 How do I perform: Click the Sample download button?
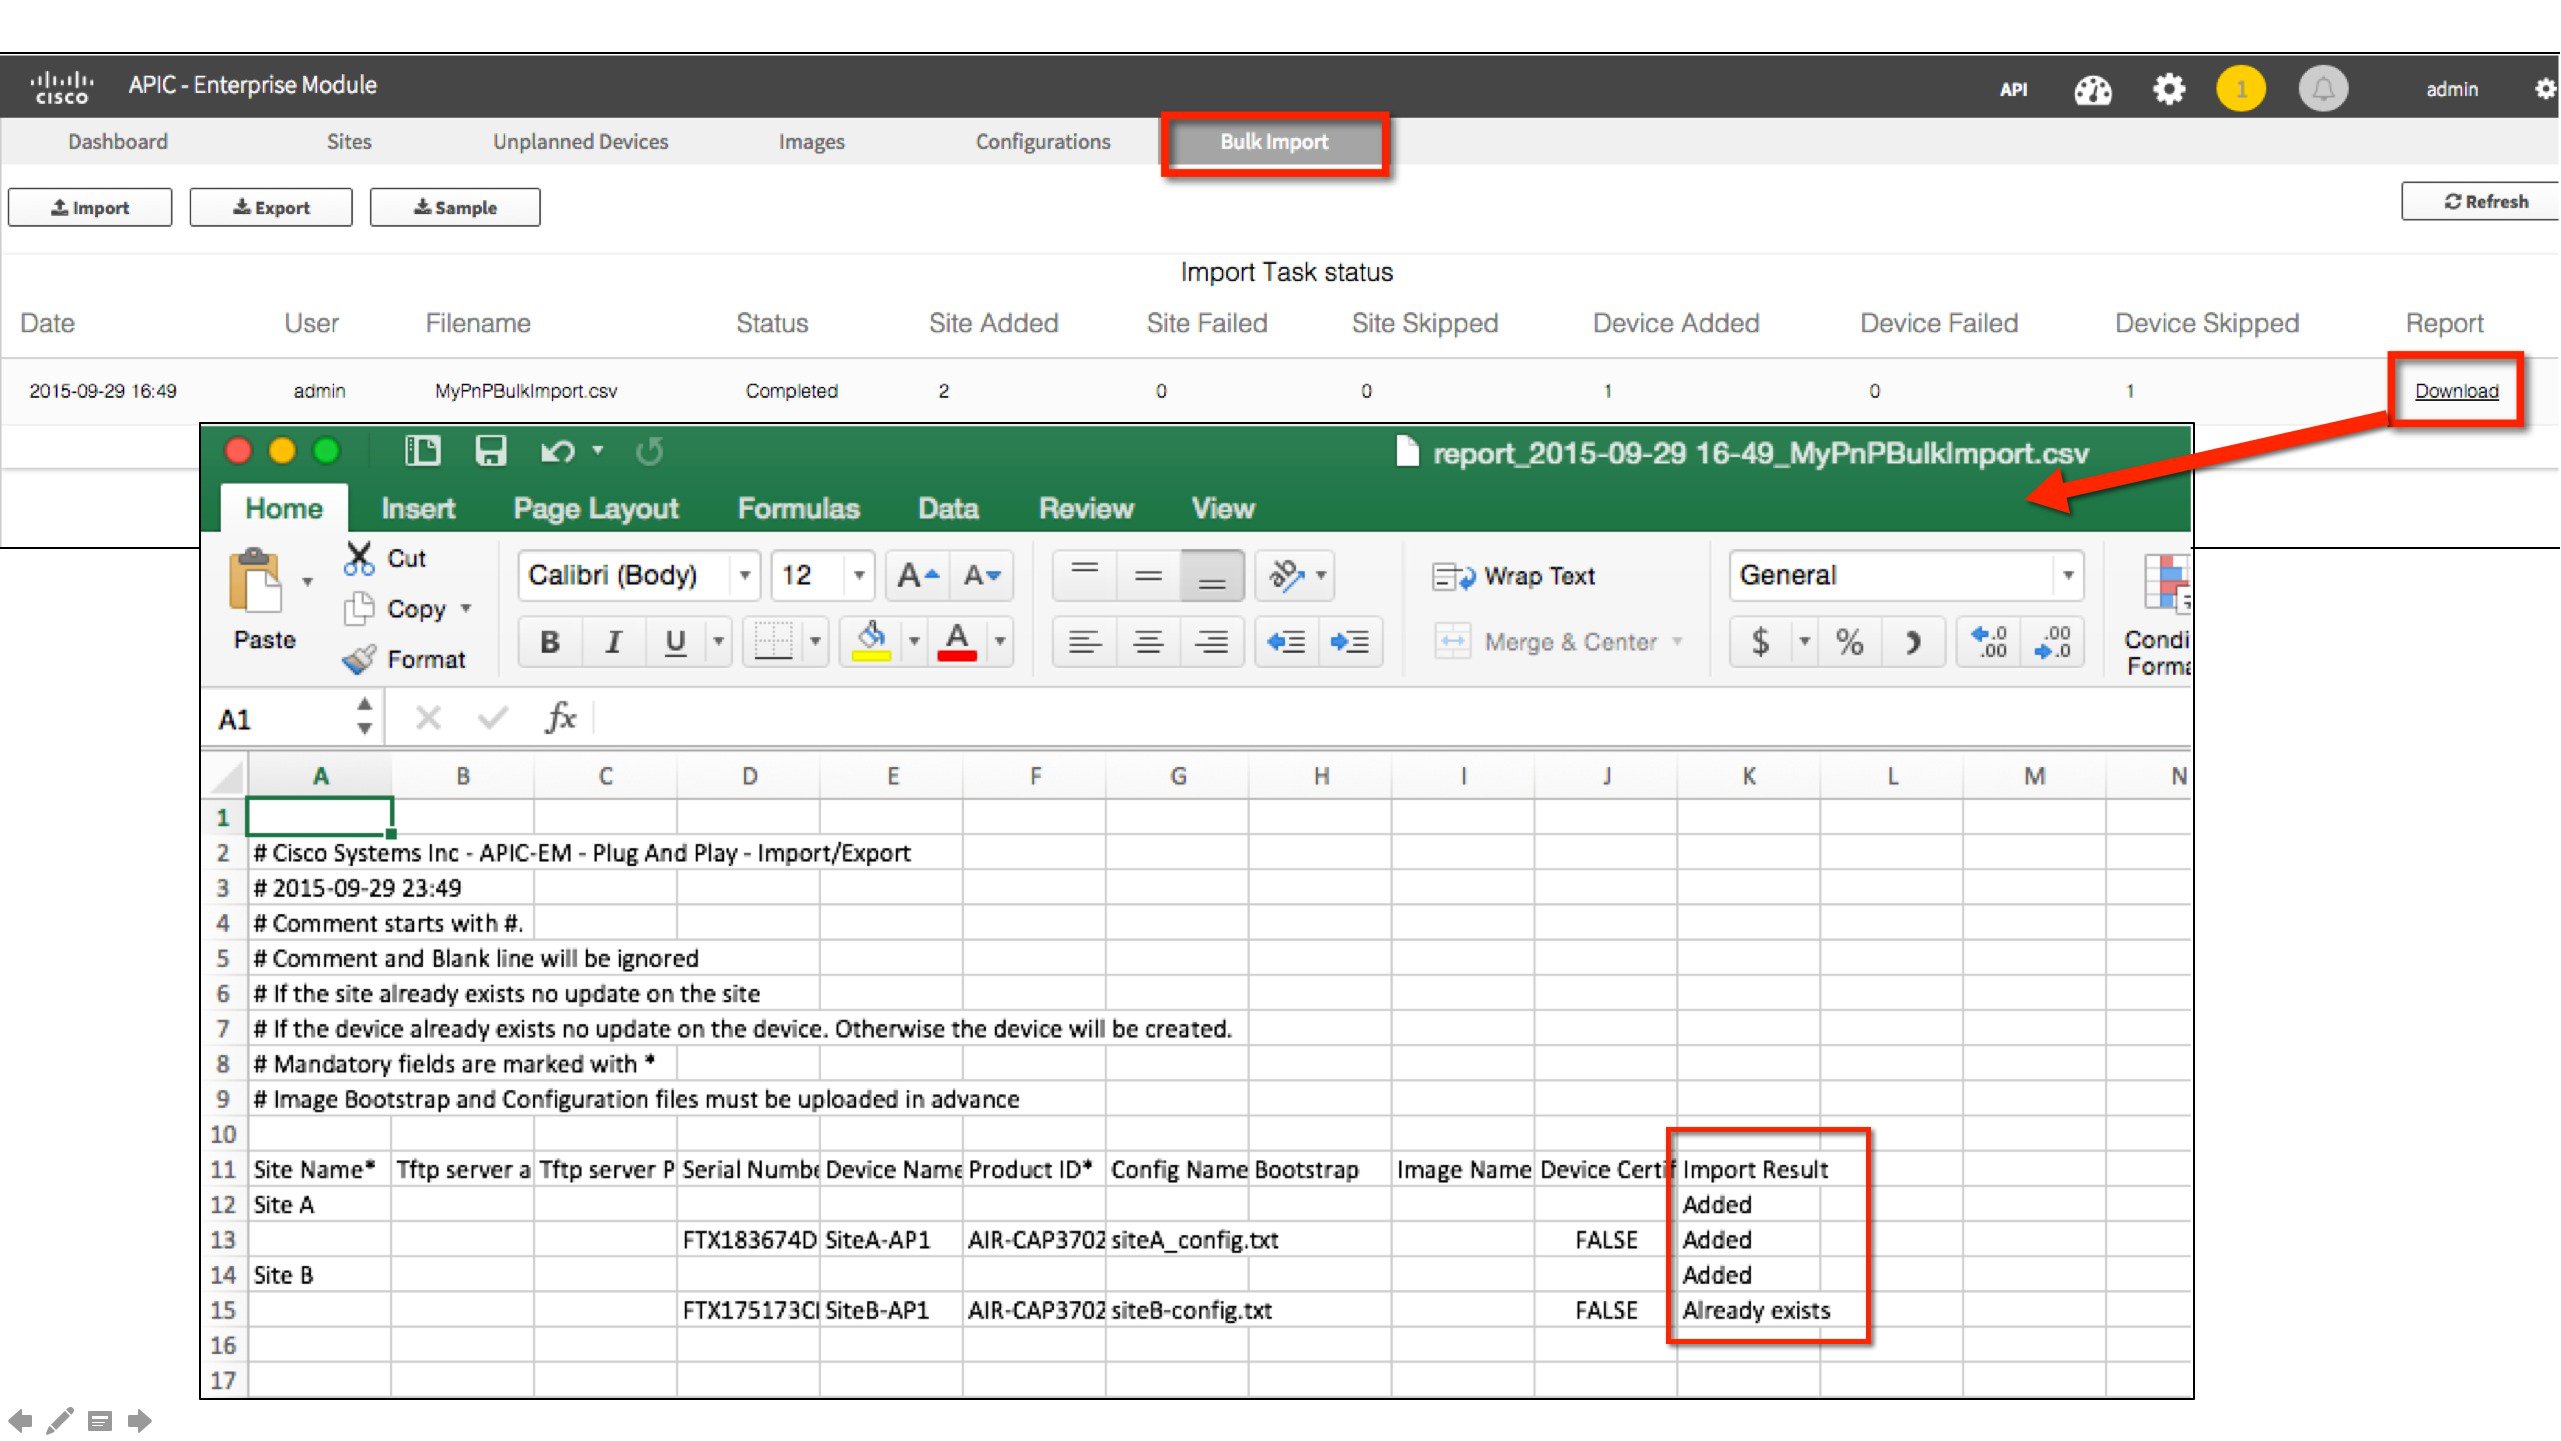click(455, 207)
